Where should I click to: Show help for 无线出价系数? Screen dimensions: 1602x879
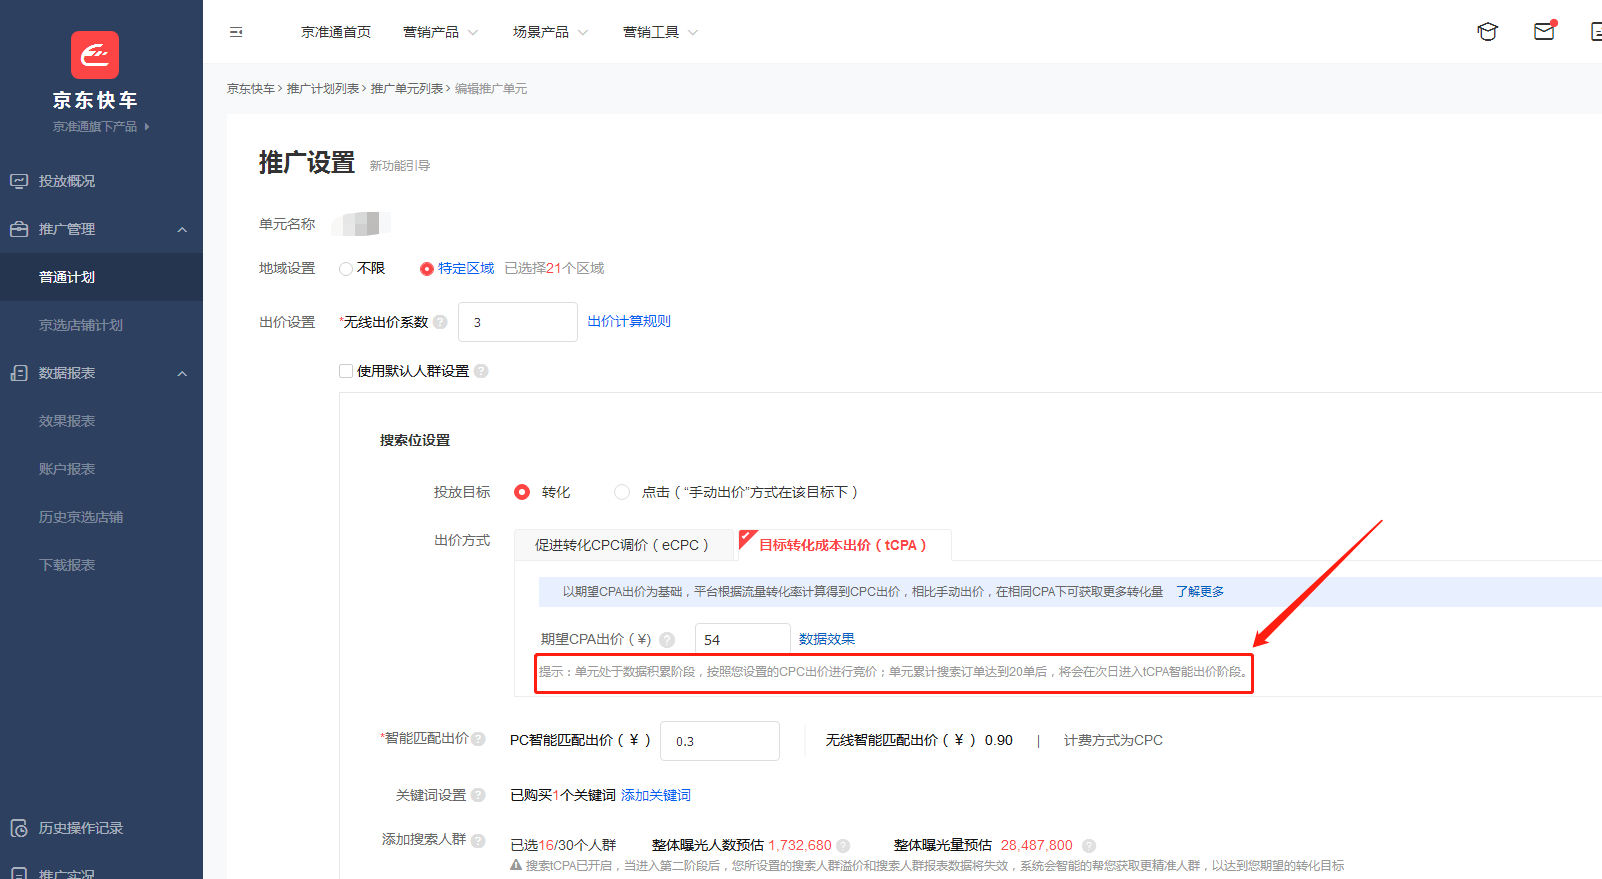coord(440,322)
